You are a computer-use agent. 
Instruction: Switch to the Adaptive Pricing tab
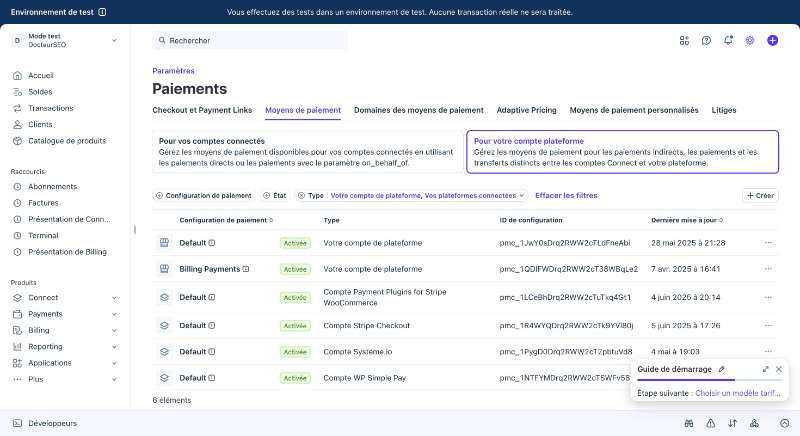click(x=527, y=110)
